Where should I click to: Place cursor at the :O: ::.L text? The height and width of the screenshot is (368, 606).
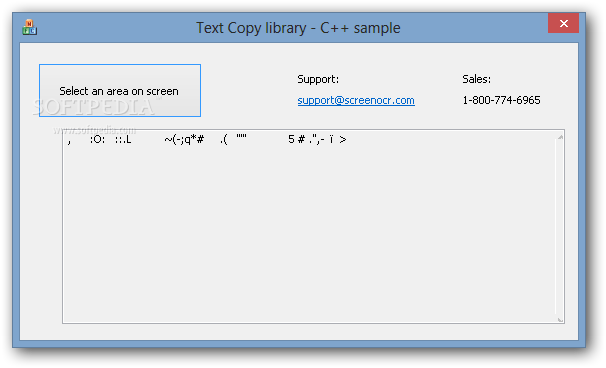pos(111,140)
